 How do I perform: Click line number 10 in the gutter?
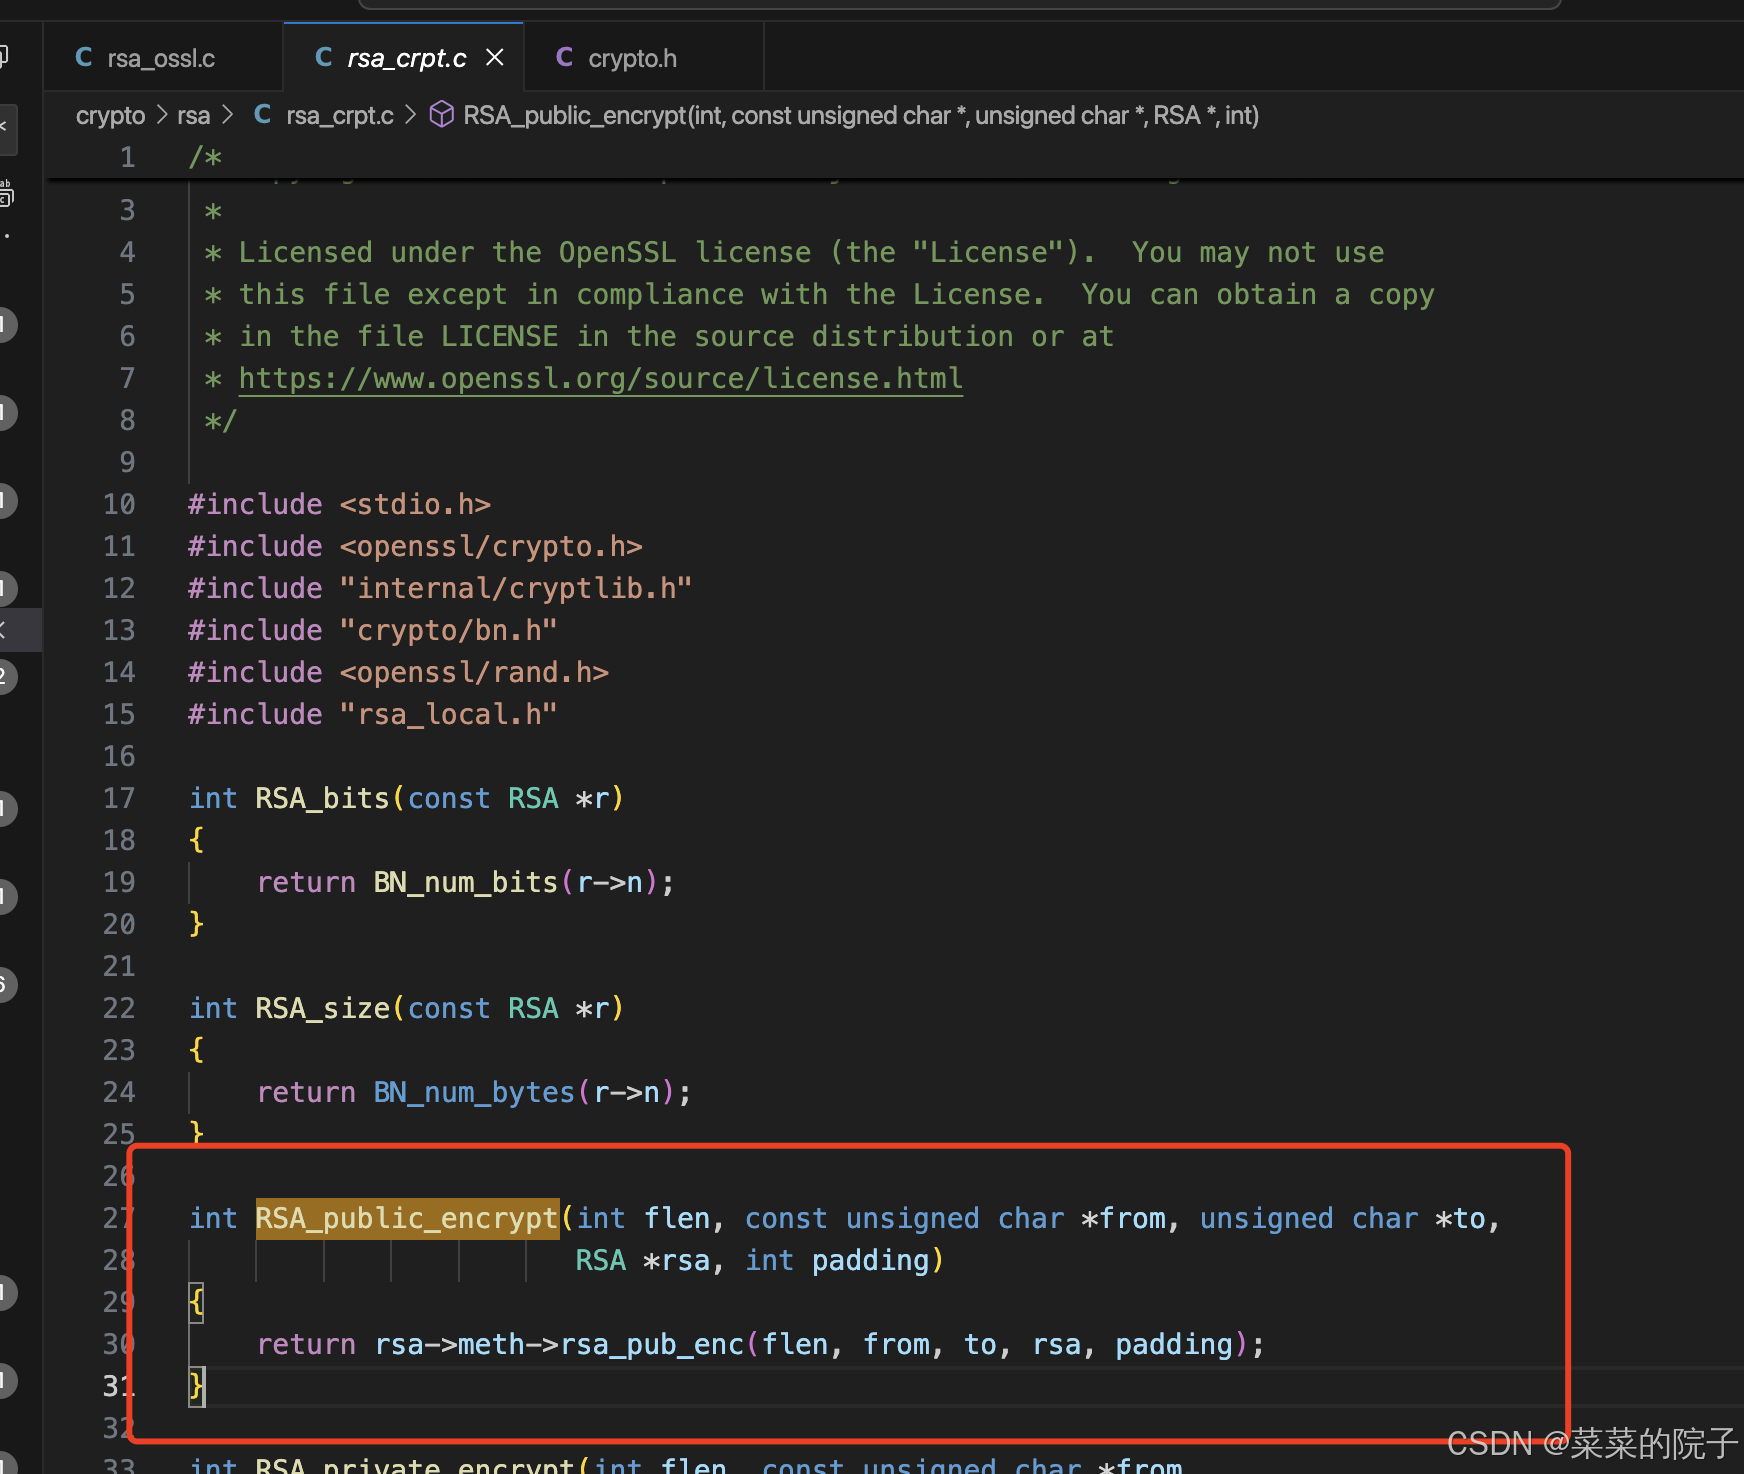119,504
